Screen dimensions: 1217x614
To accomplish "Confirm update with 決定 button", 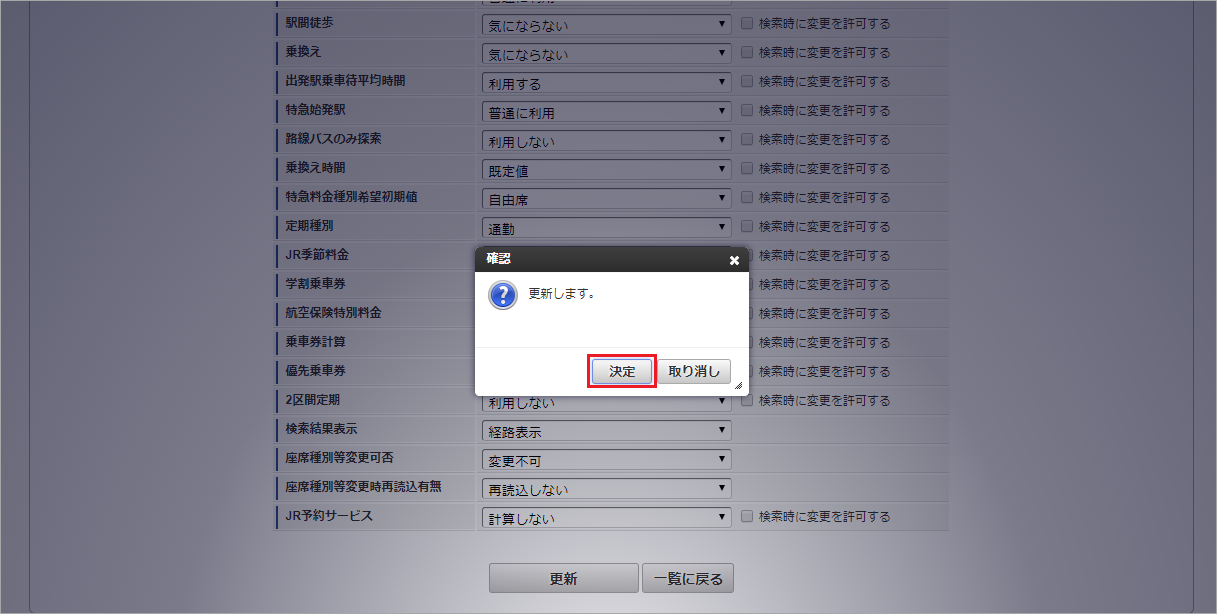I will click(x=622, y=371).
